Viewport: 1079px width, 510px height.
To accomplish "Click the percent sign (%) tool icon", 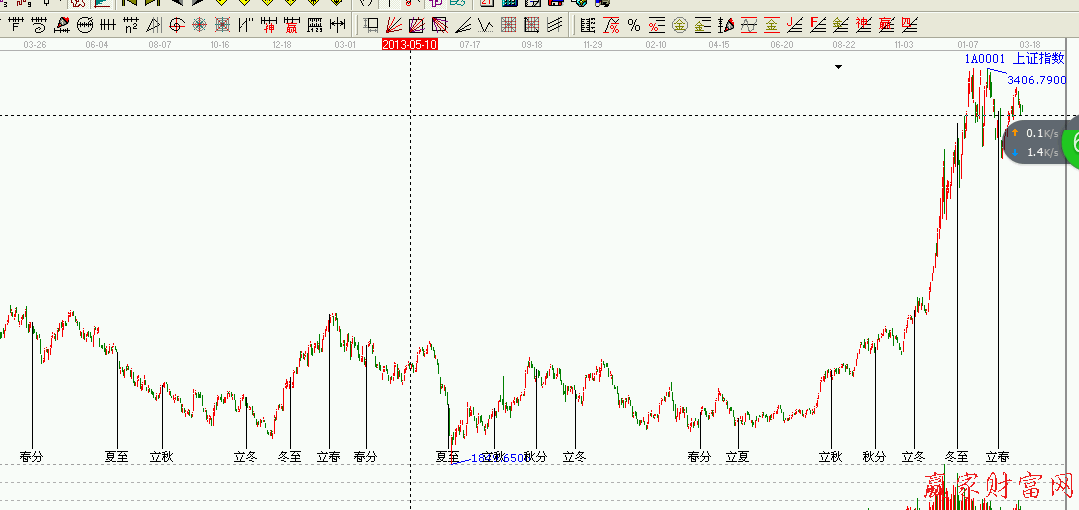I will click(634, 25).
